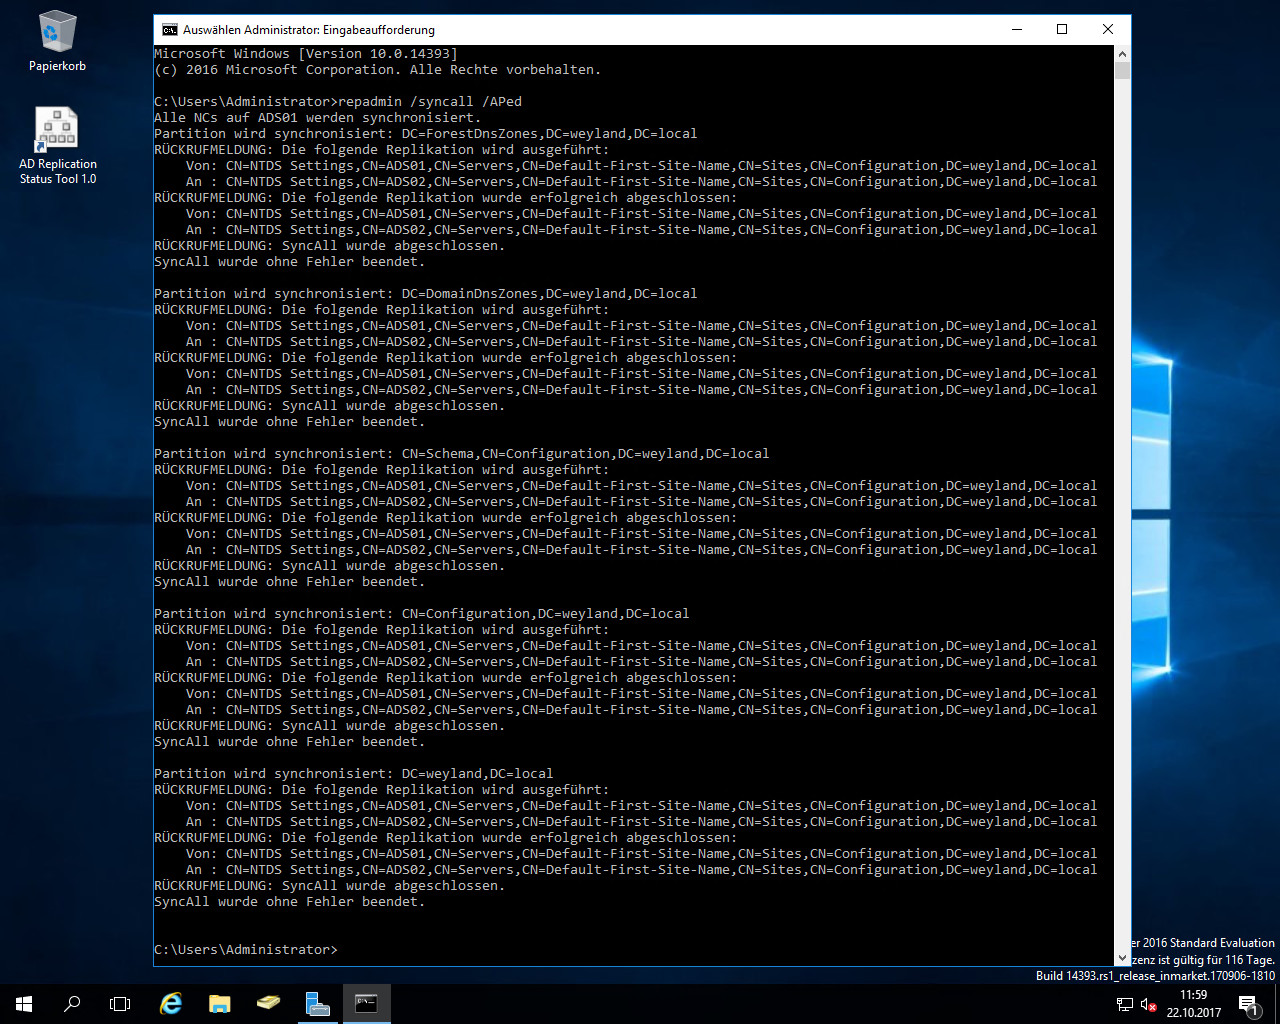Click the command prompt window title icon

tap(170, 30)
